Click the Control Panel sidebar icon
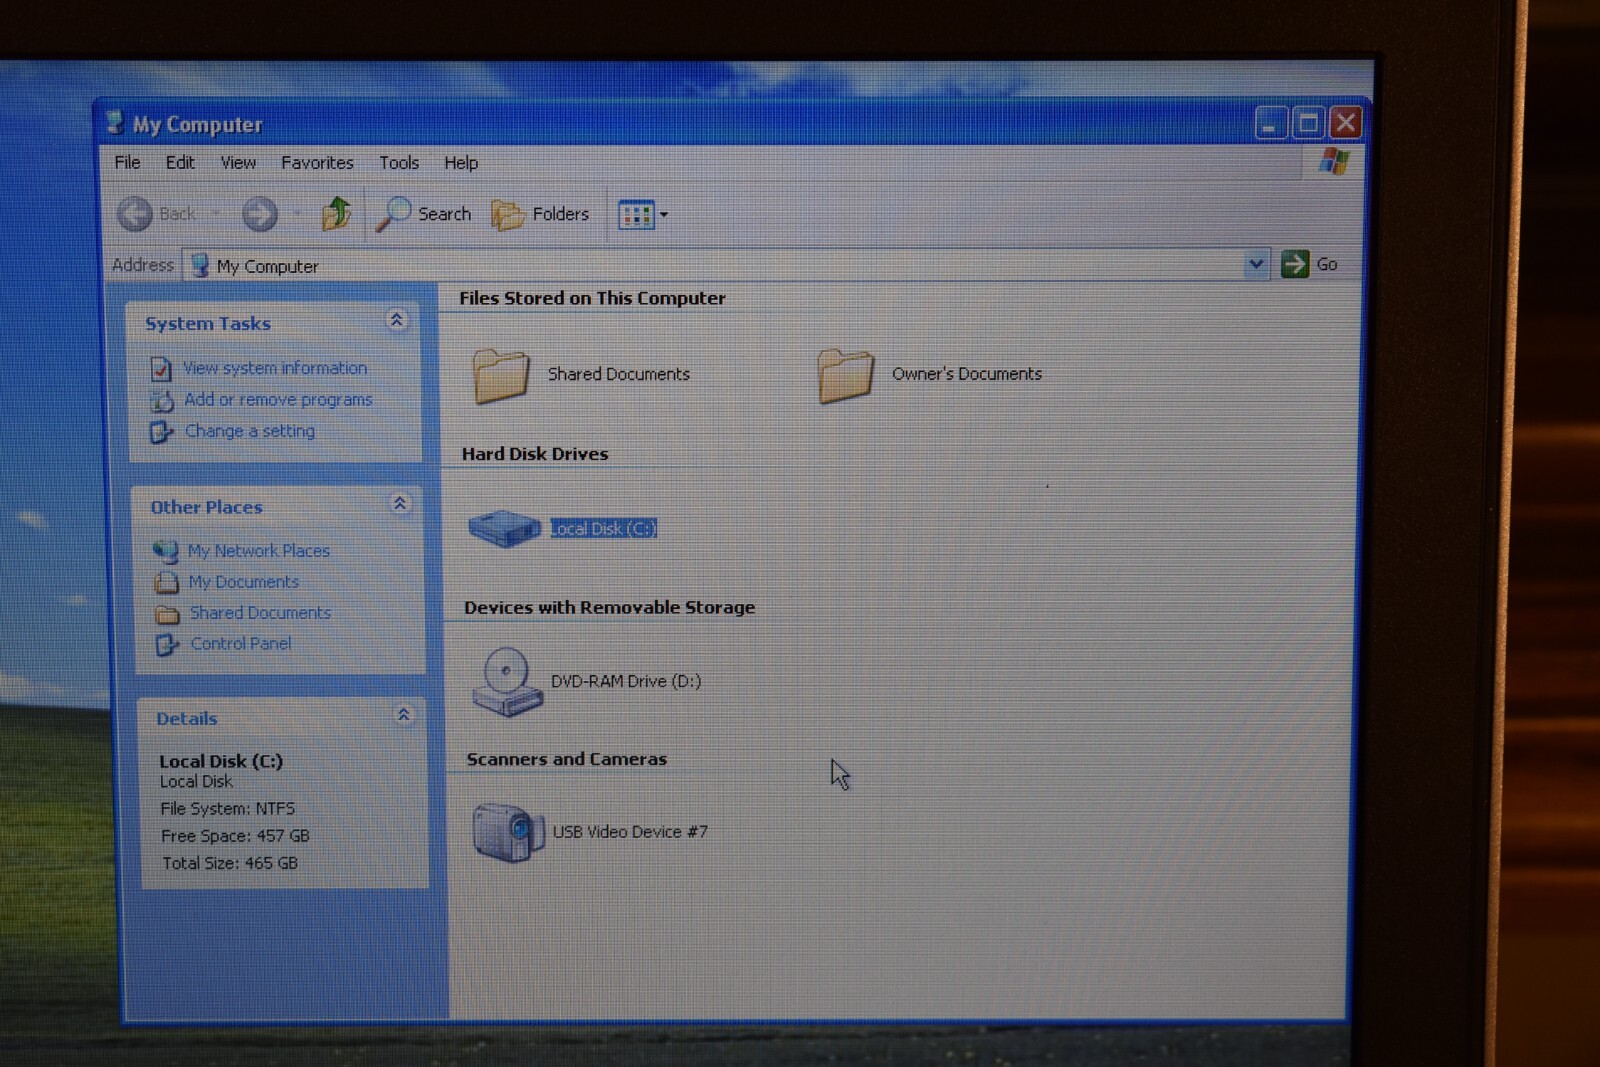This screenshot has height=1067, width=1600. [x=167, y=645]
